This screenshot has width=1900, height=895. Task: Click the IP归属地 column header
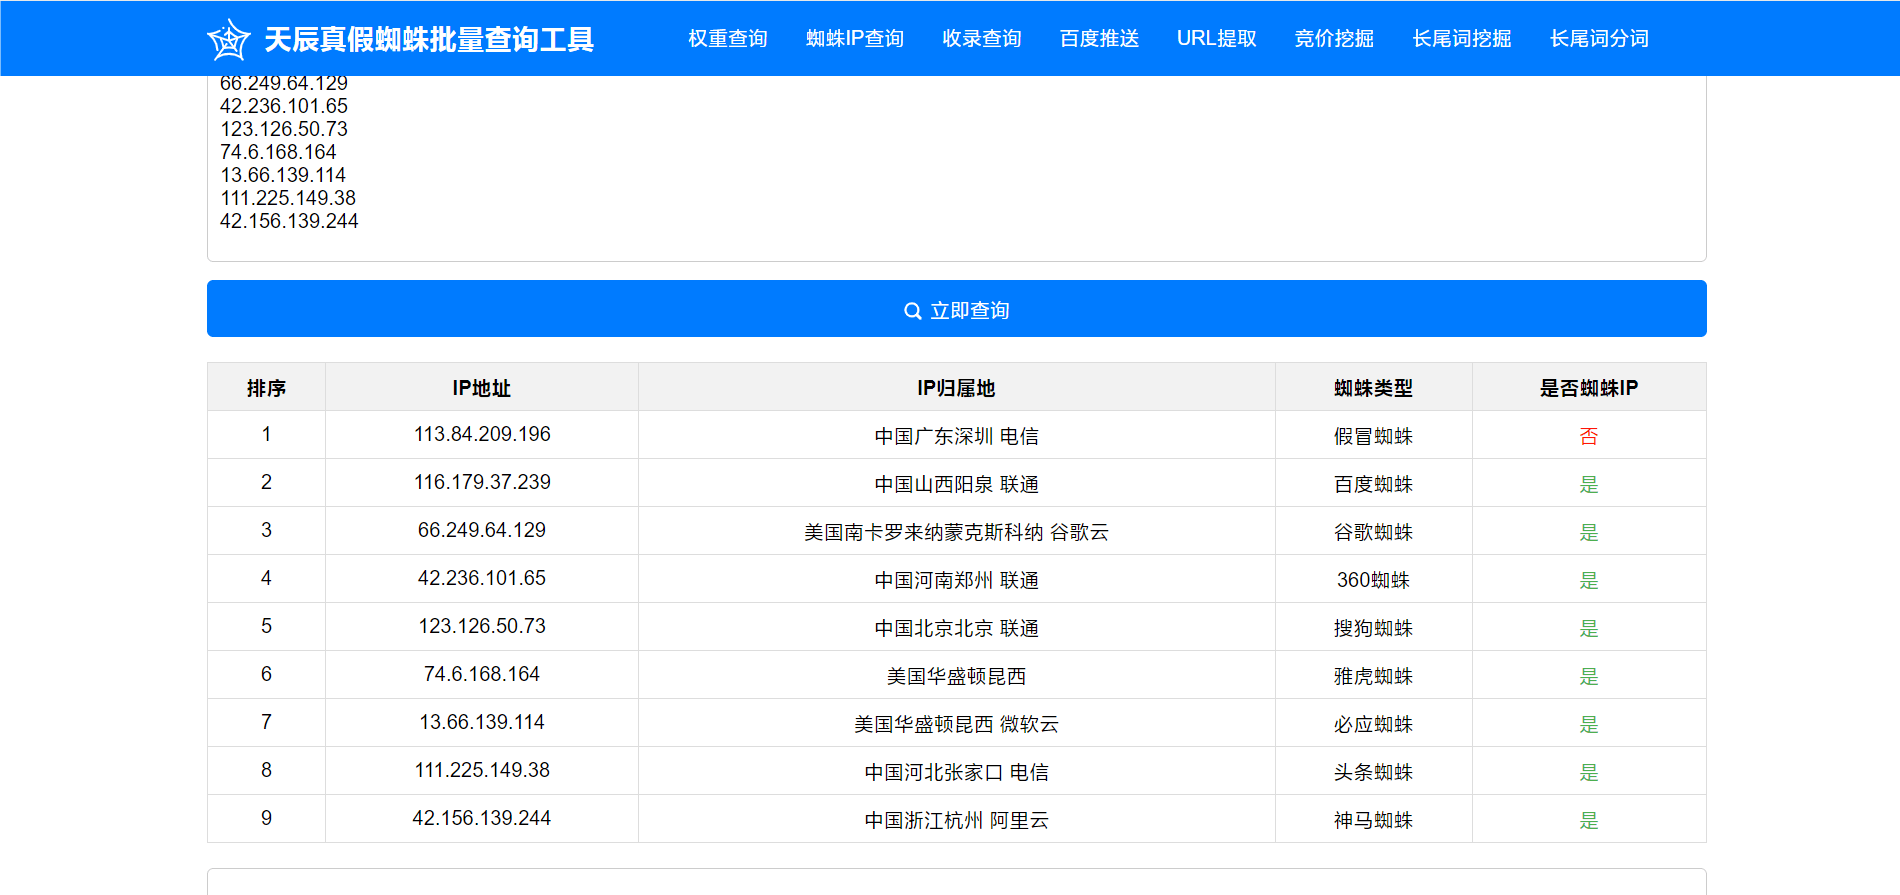[x=957, y=388]
